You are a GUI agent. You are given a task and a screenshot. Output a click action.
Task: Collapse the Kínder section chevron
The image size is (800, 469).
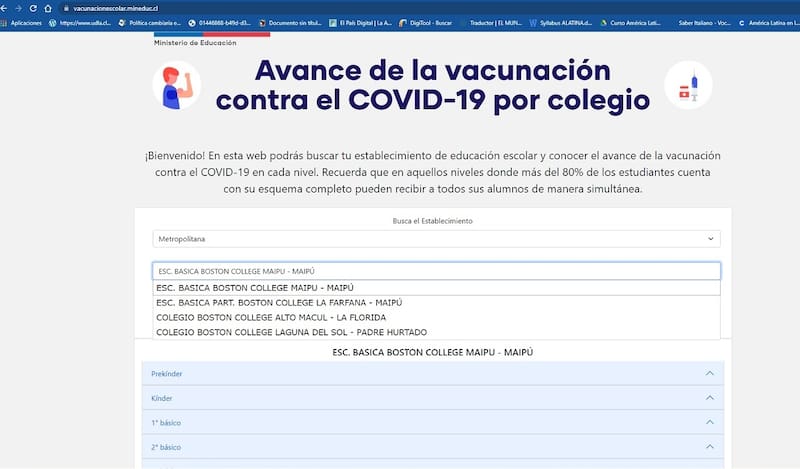710,398
